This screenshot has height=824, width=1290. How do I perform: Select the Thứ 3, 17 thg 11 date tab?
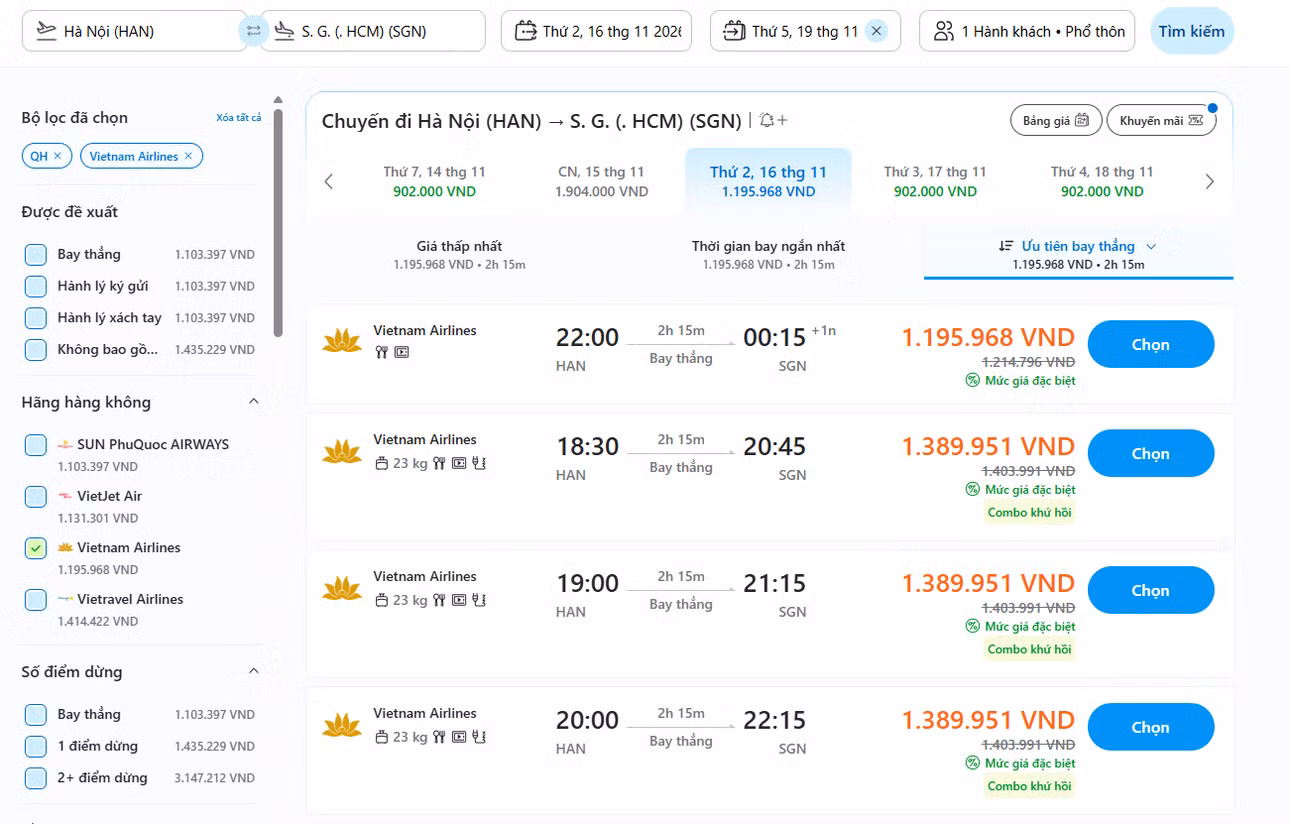(x=935, y=181)
